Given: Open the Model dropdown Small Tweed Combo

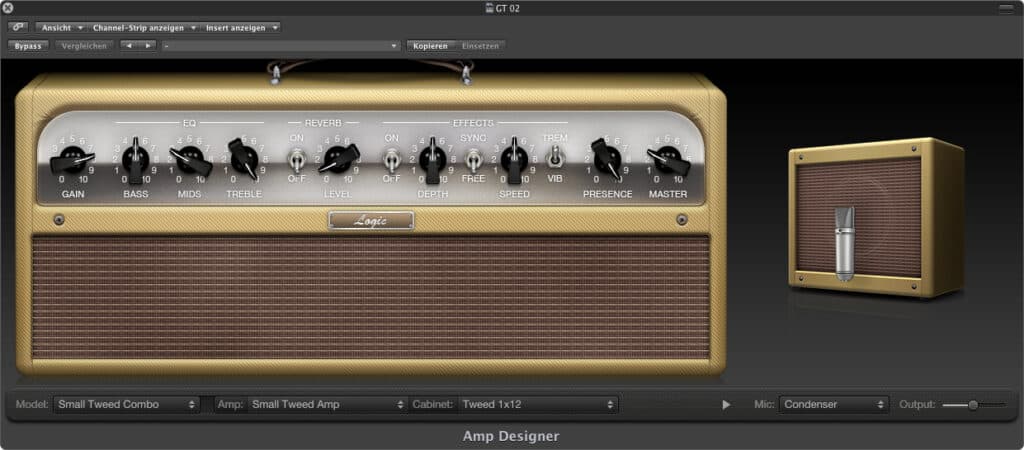Looking at the screenshot, I should coord(127,404).
